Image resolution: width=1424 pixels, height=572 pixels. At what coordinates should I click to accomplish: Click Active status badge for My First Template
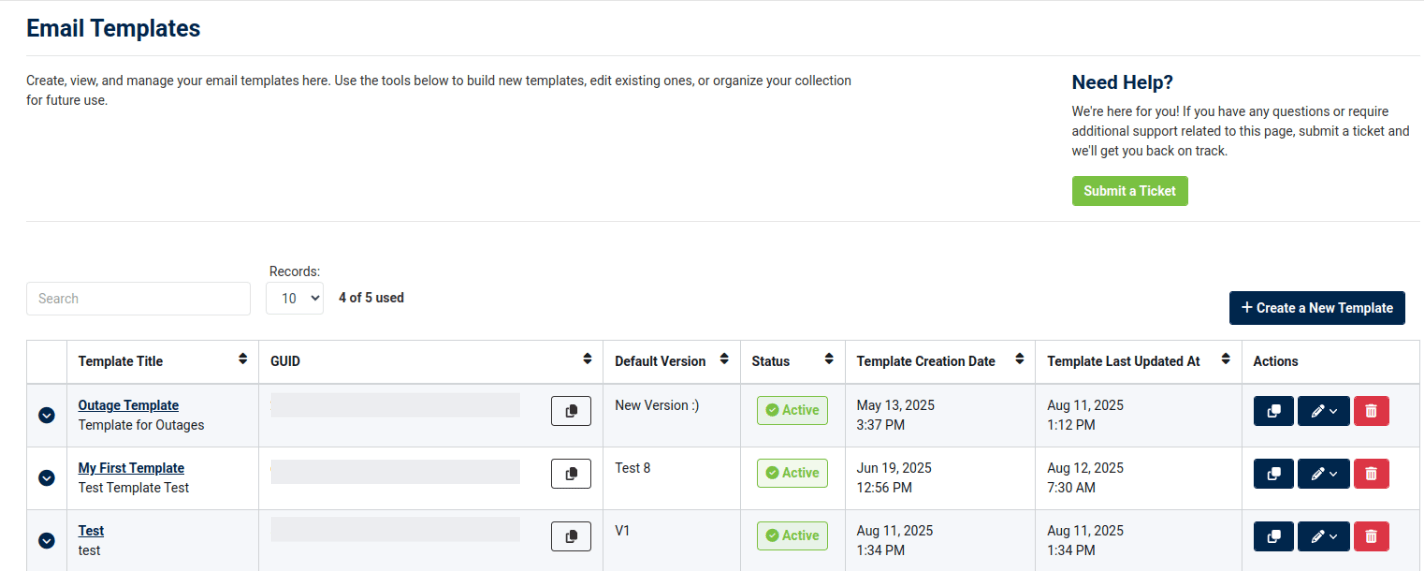click(792, 473)
